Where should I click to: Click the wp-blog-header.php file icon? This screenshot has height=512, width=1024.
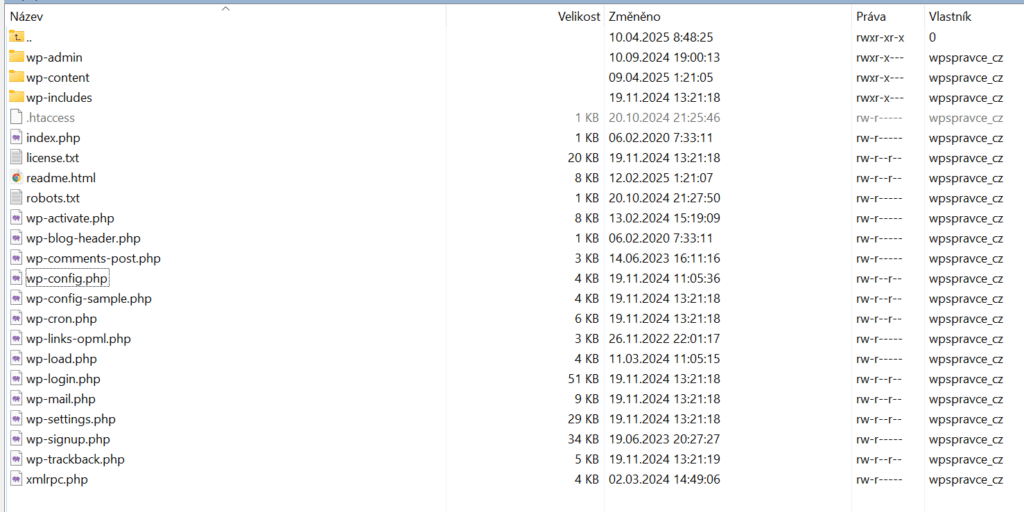pos(16,238)
